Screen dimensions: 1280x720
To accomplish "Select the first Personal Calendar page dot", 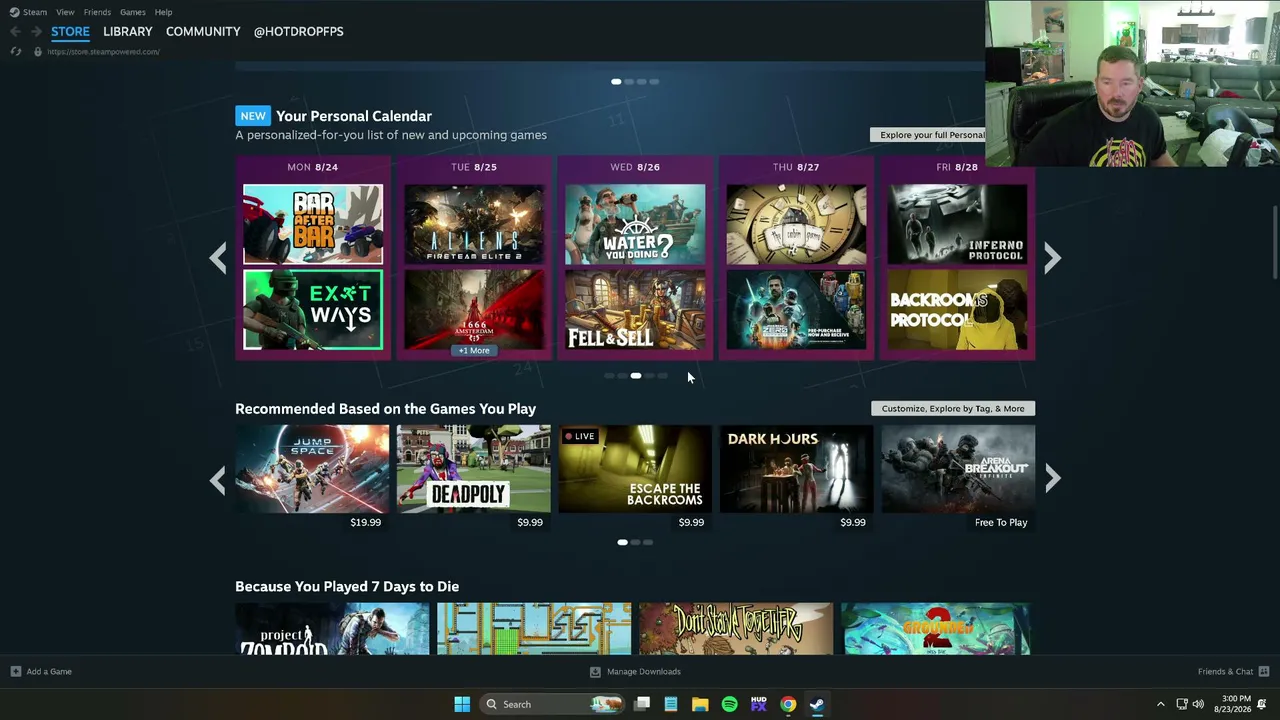I will coord(609,376).
